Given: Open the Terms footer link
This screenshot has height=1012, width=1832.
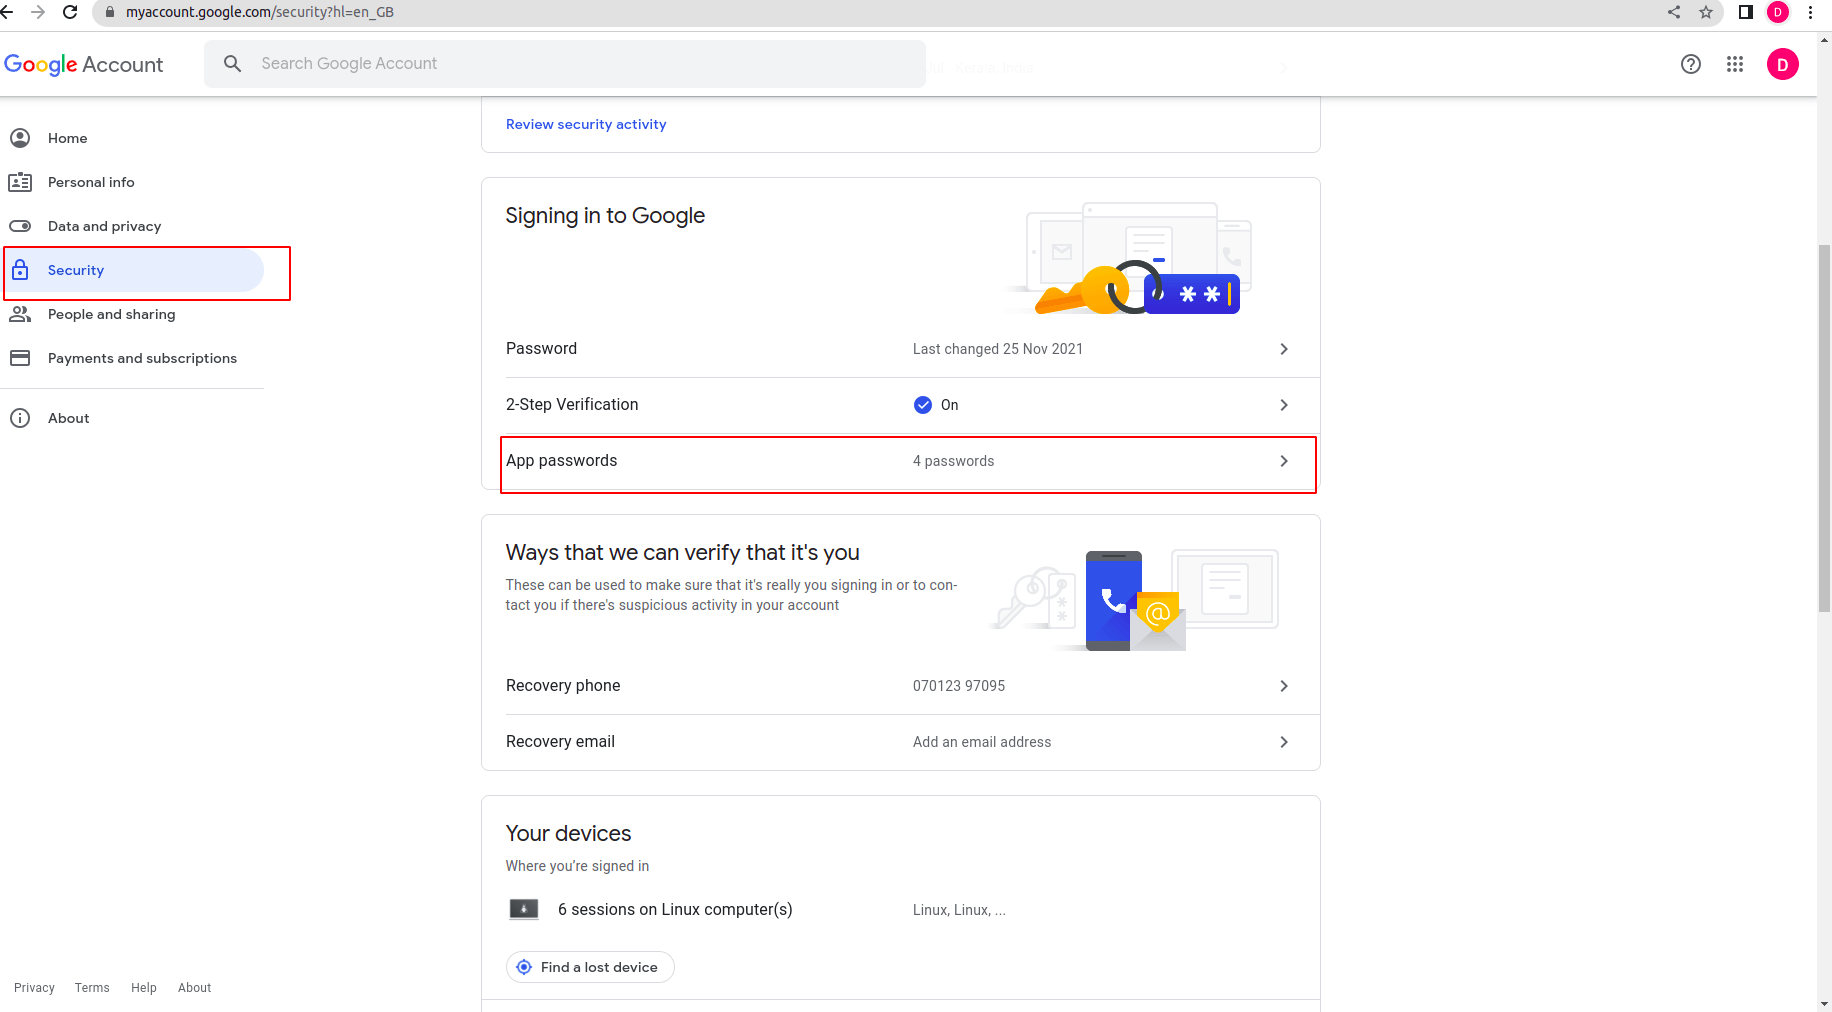Looking at the screenshot, I should coord(92,988).
